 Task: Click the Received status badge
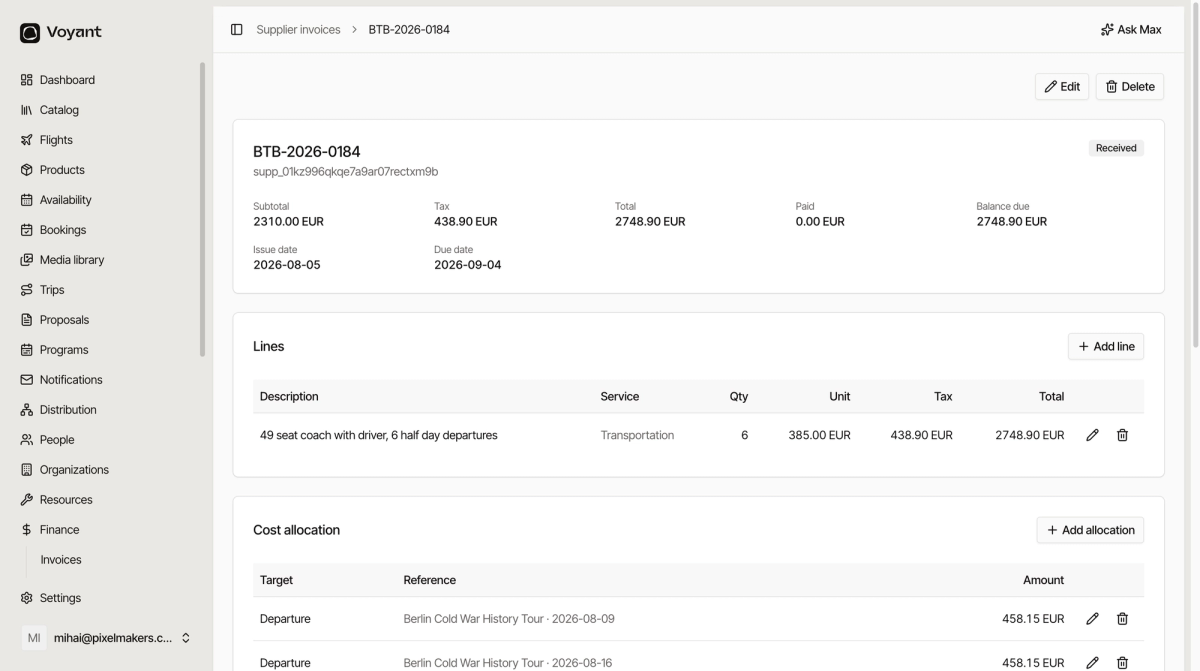(1116, 148)
